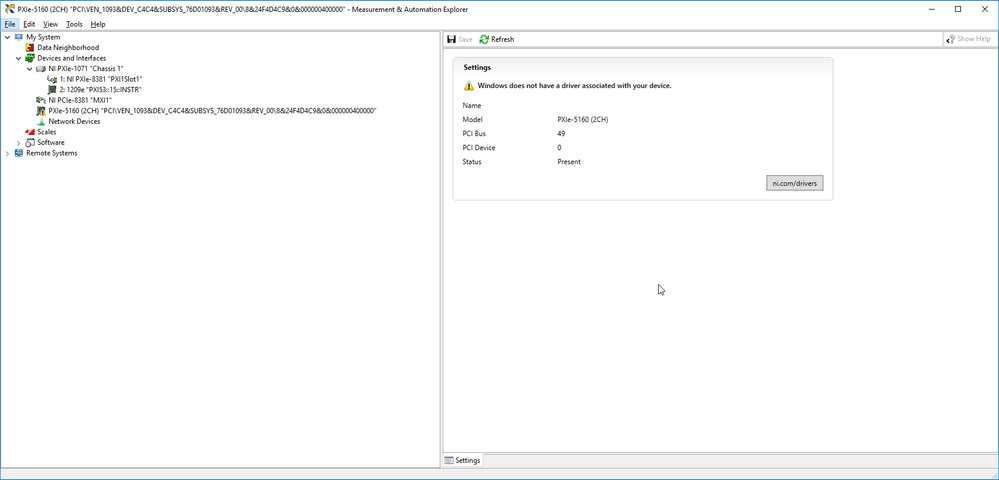Open the Edit menu

[29, 24]
